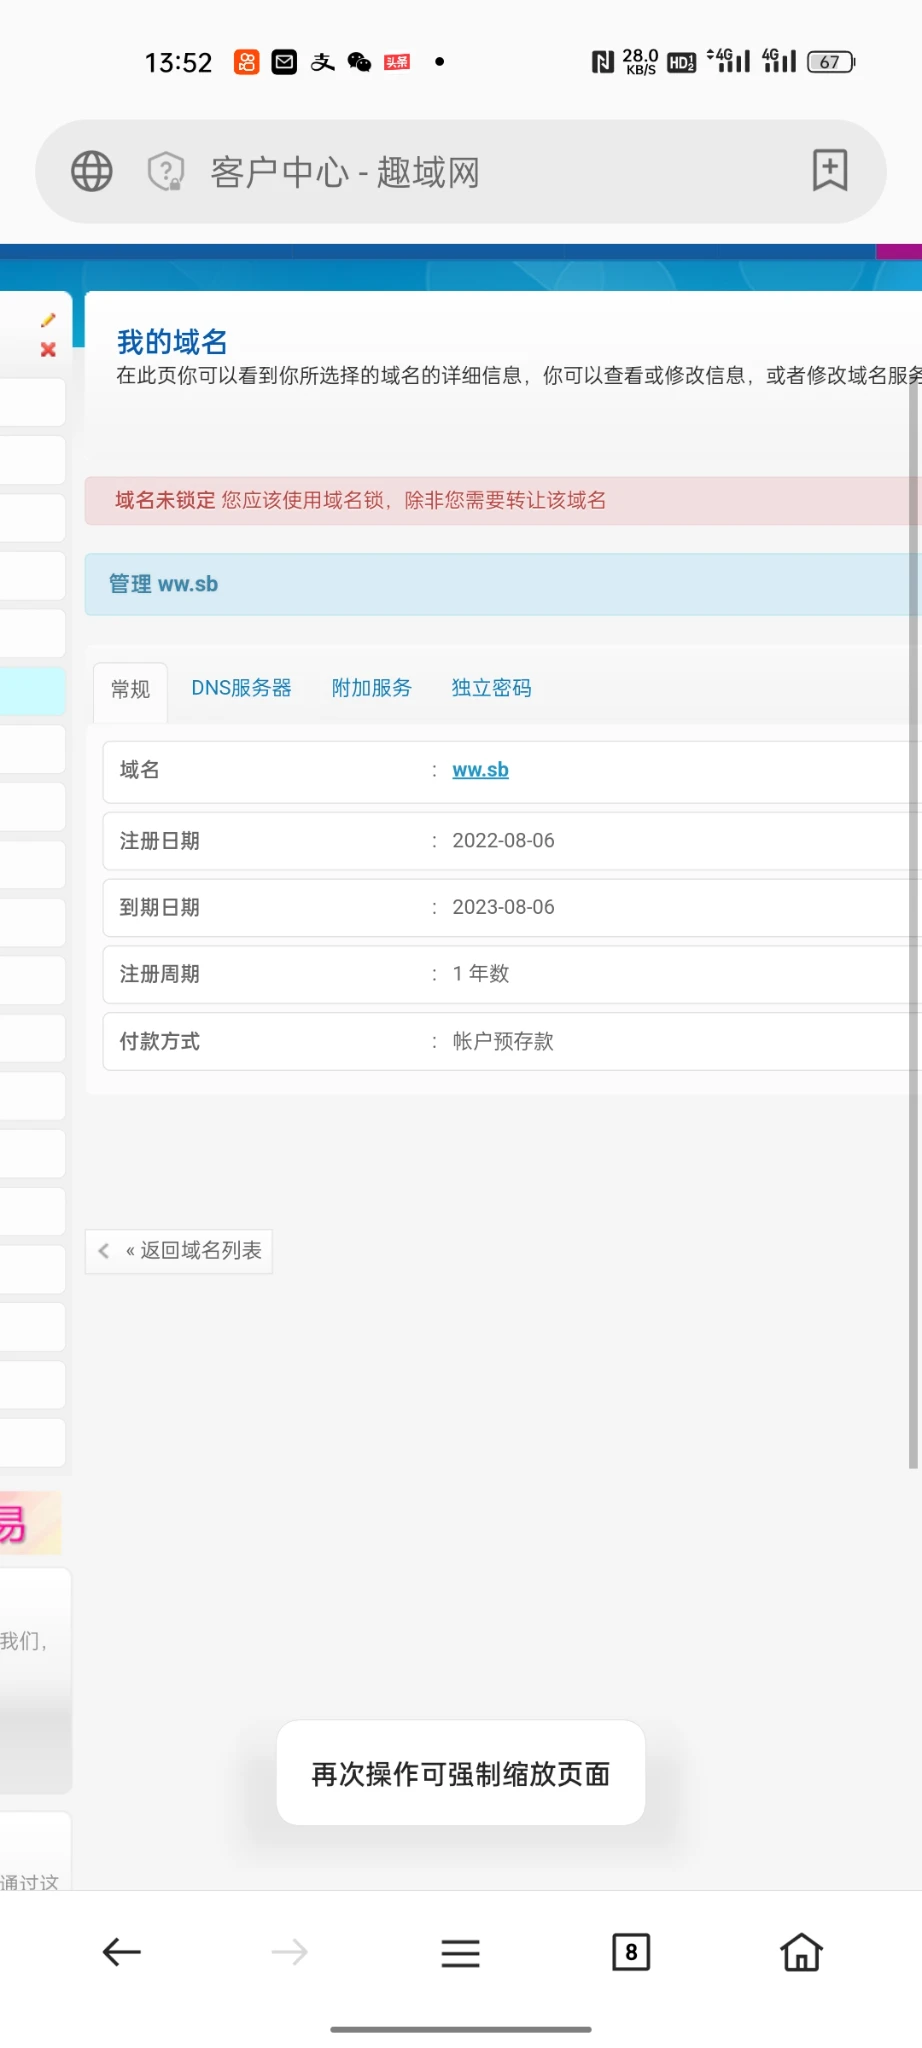
Task: Go to browser home page icon
Action: pos(801,1951)
